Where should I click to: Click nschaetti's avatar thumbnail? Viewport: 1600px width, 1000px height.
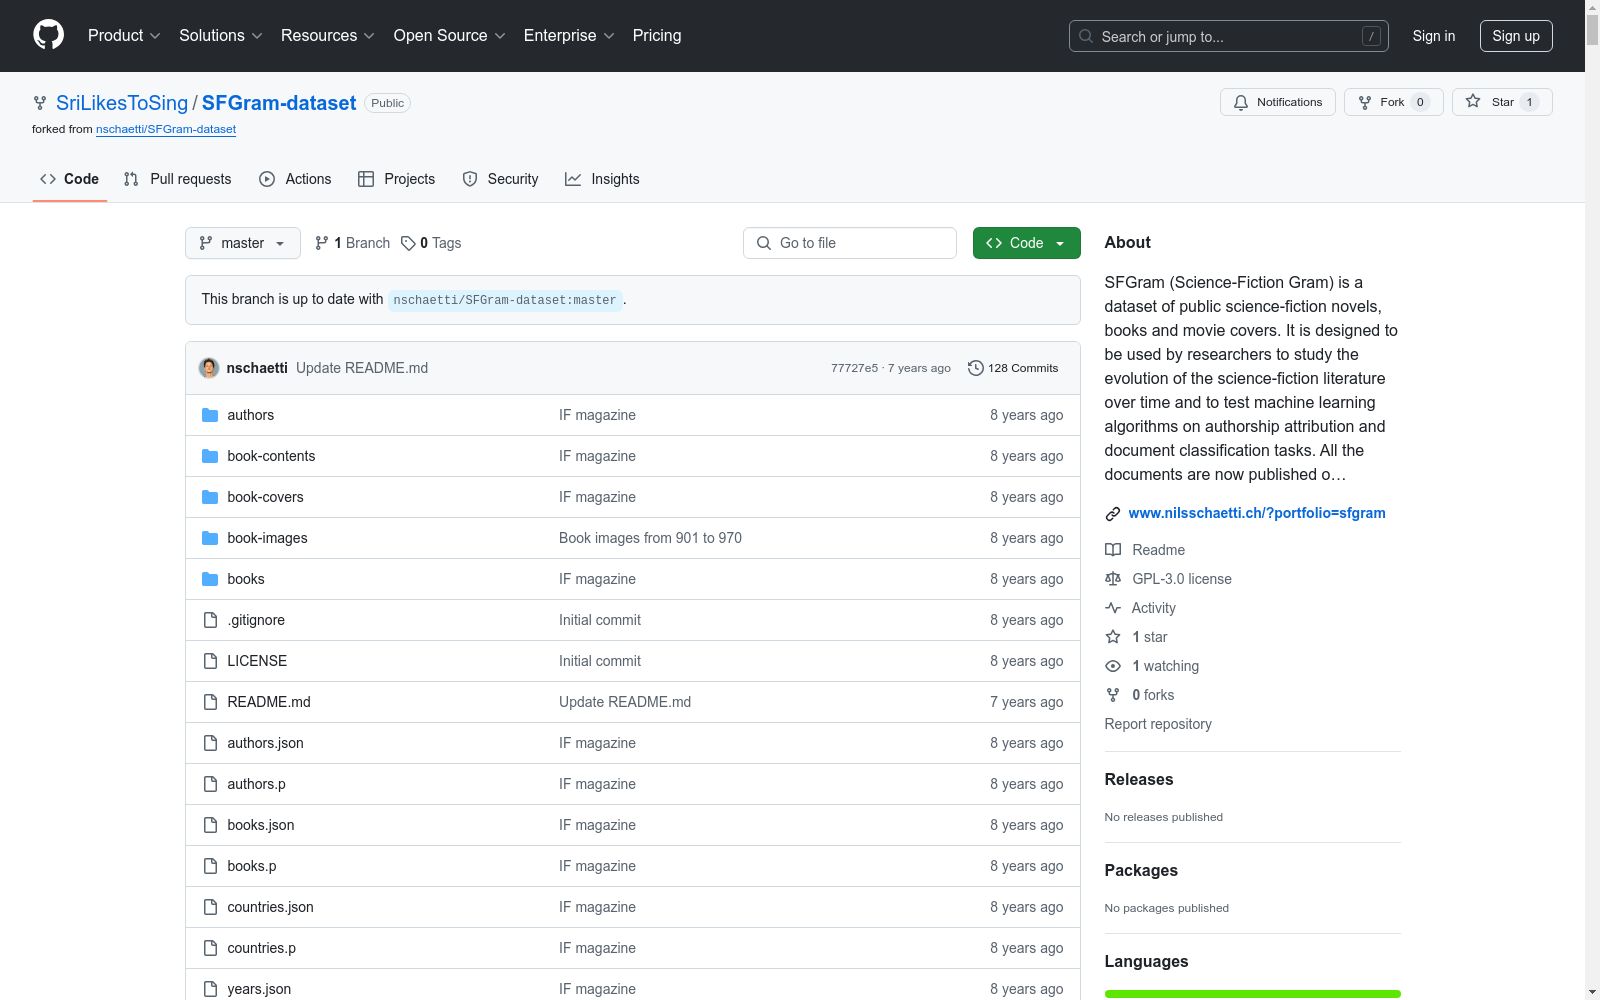[x=209, y=368]
